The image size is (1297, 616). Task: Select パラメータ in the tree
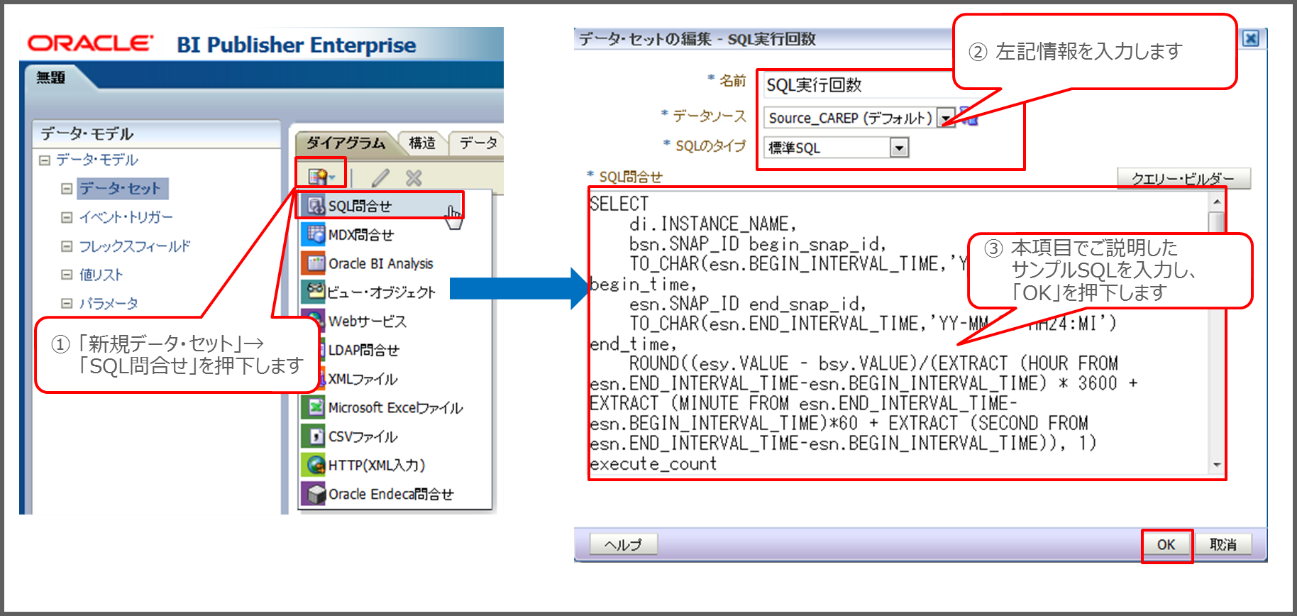point(108,303)
